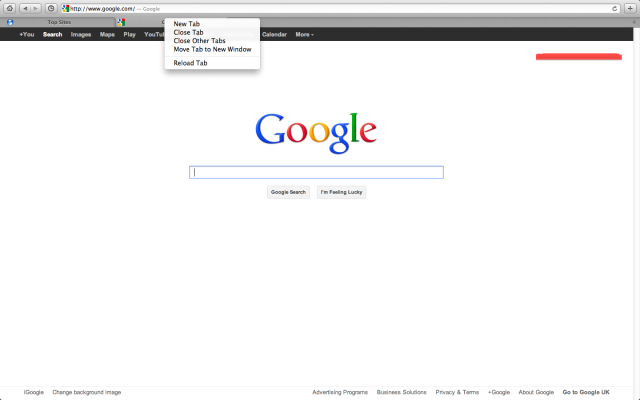Open the +You link in Google bar
640x400 pixels.
click(x=27, y=34)
